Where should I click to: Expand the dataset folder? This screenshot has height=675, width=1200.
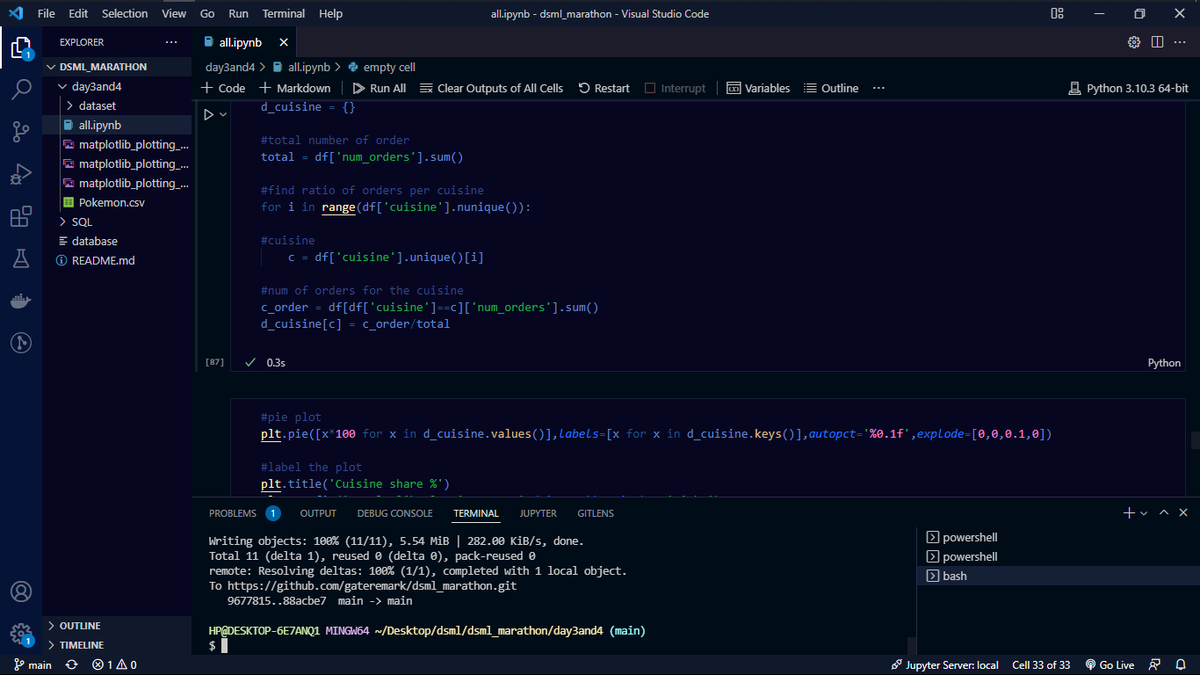[x=96, y=105]
